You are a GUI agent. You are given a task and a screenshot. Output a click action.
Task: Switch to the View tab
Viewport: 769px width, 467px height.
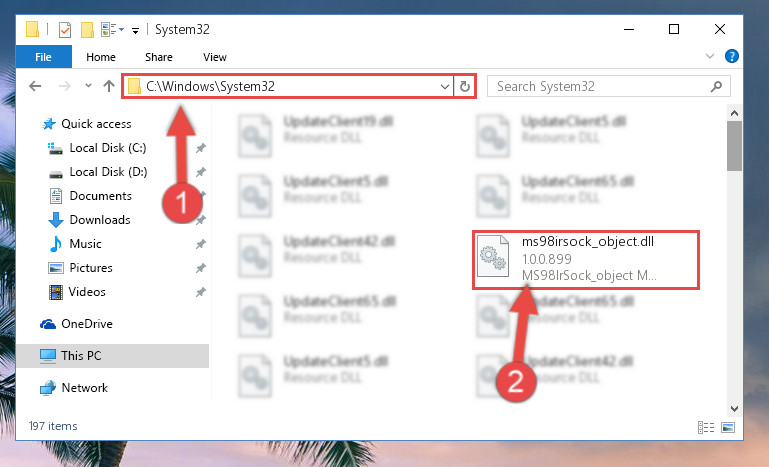click(215, 57)
